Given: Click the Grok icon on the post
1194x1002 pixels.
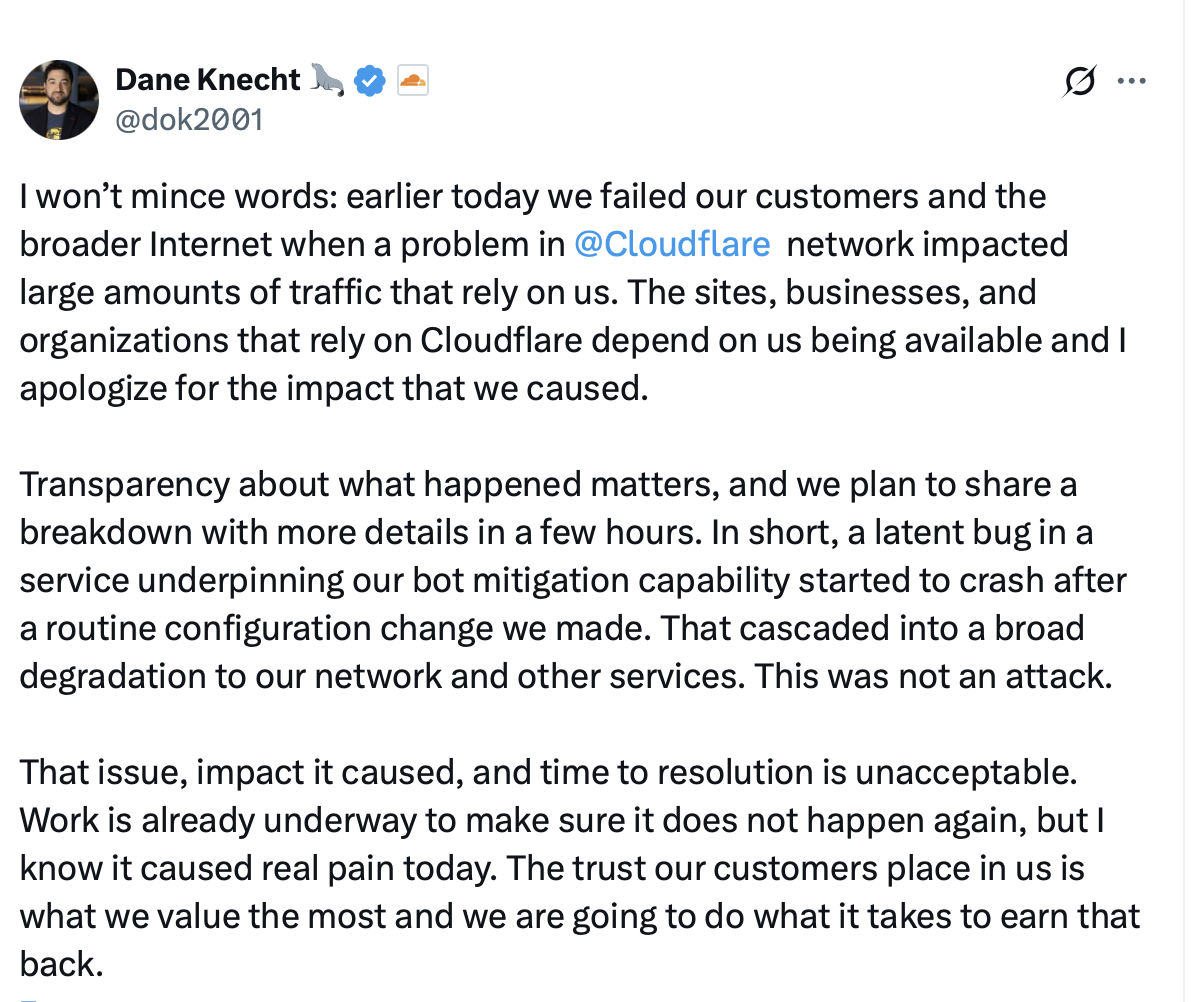Looking at the screenshot, I should tap(1080, 81).
